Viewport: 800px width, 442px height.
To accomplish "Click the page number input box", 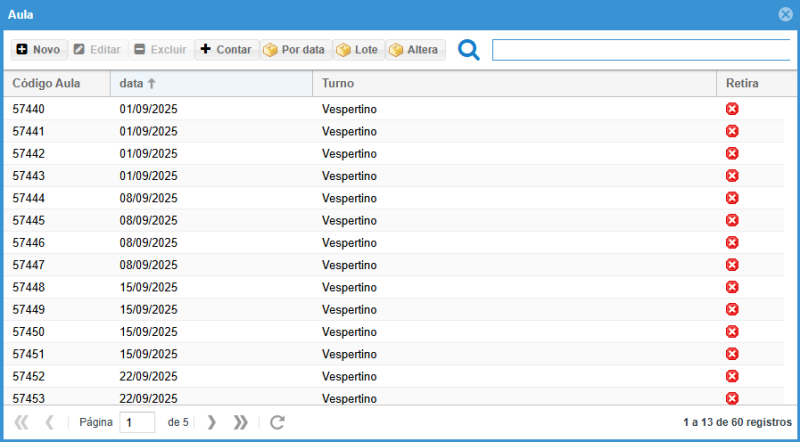I will (x=137, y=422).
